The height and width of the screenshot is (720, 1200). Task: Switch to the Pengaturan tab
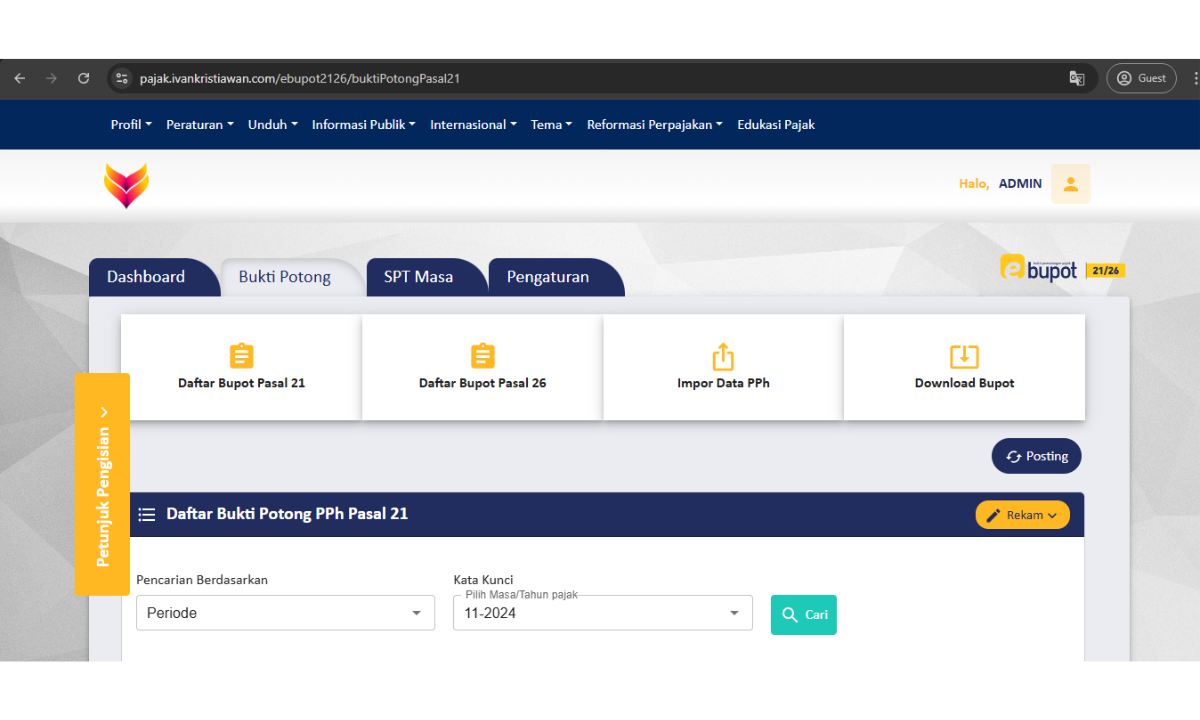[x=548, y=277]
